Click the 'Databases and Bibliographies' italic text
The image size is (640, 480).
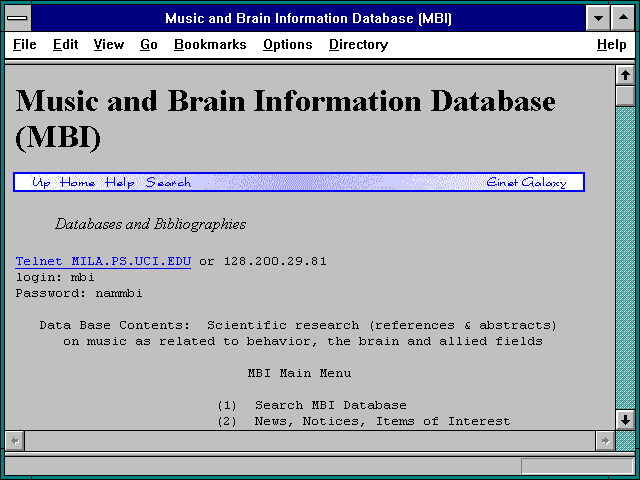pyautogui.click(x=151, y=224)
